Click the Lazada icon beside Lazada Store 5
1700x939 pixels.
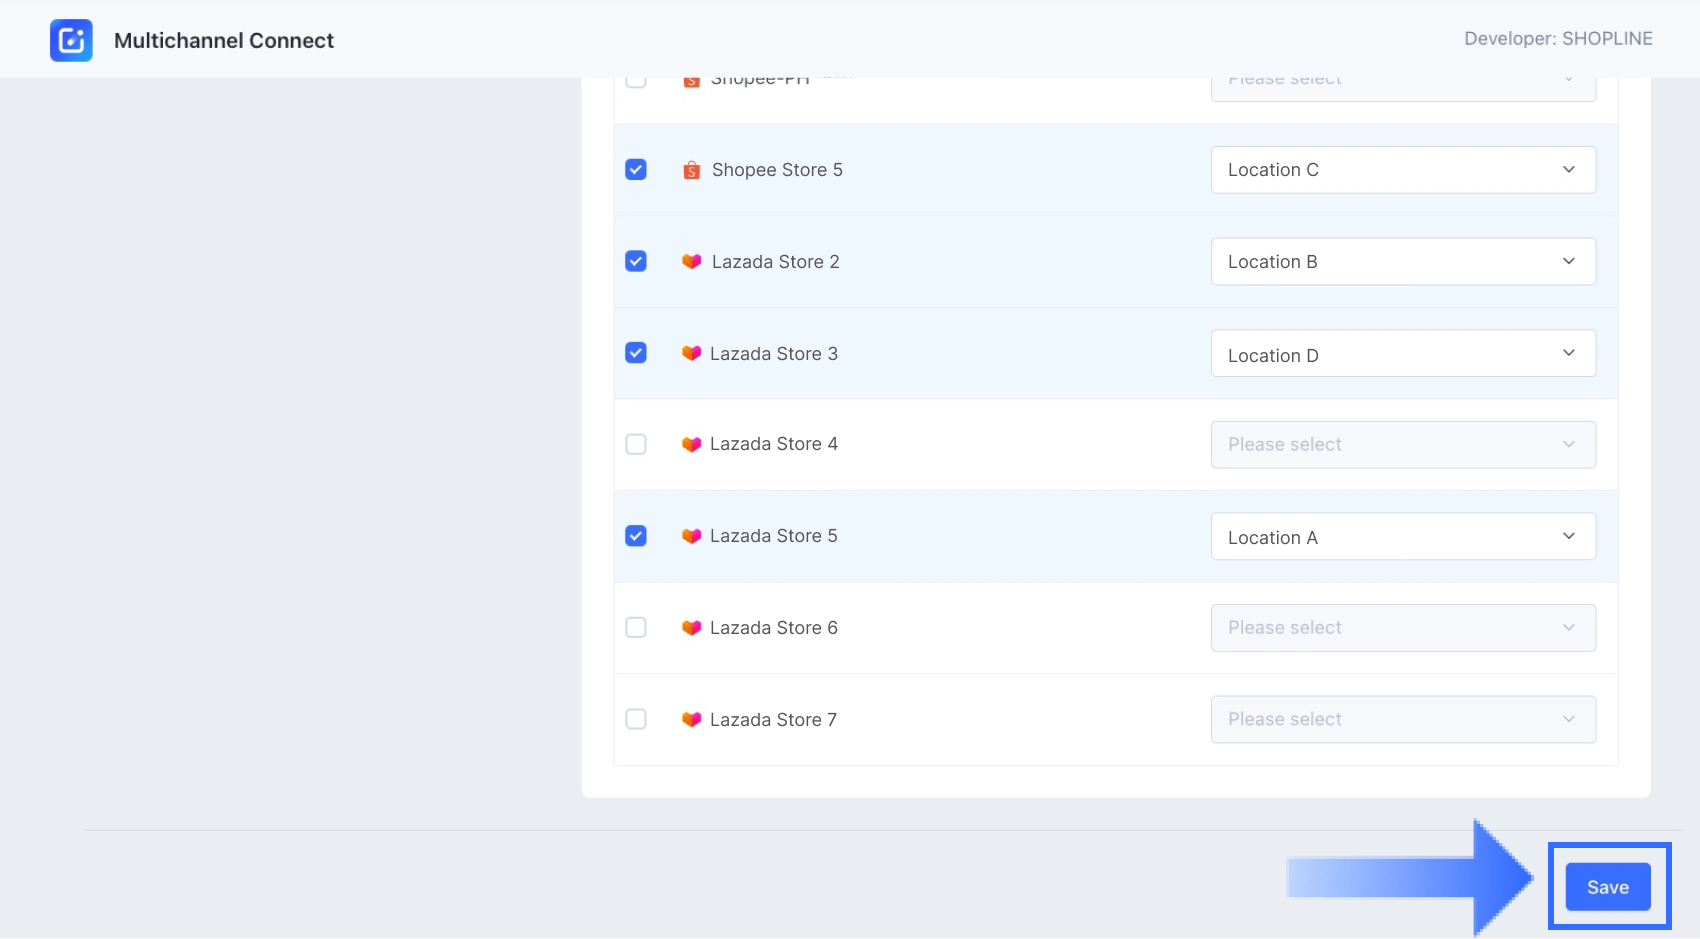pyautogui.click(x=691, y=536)
